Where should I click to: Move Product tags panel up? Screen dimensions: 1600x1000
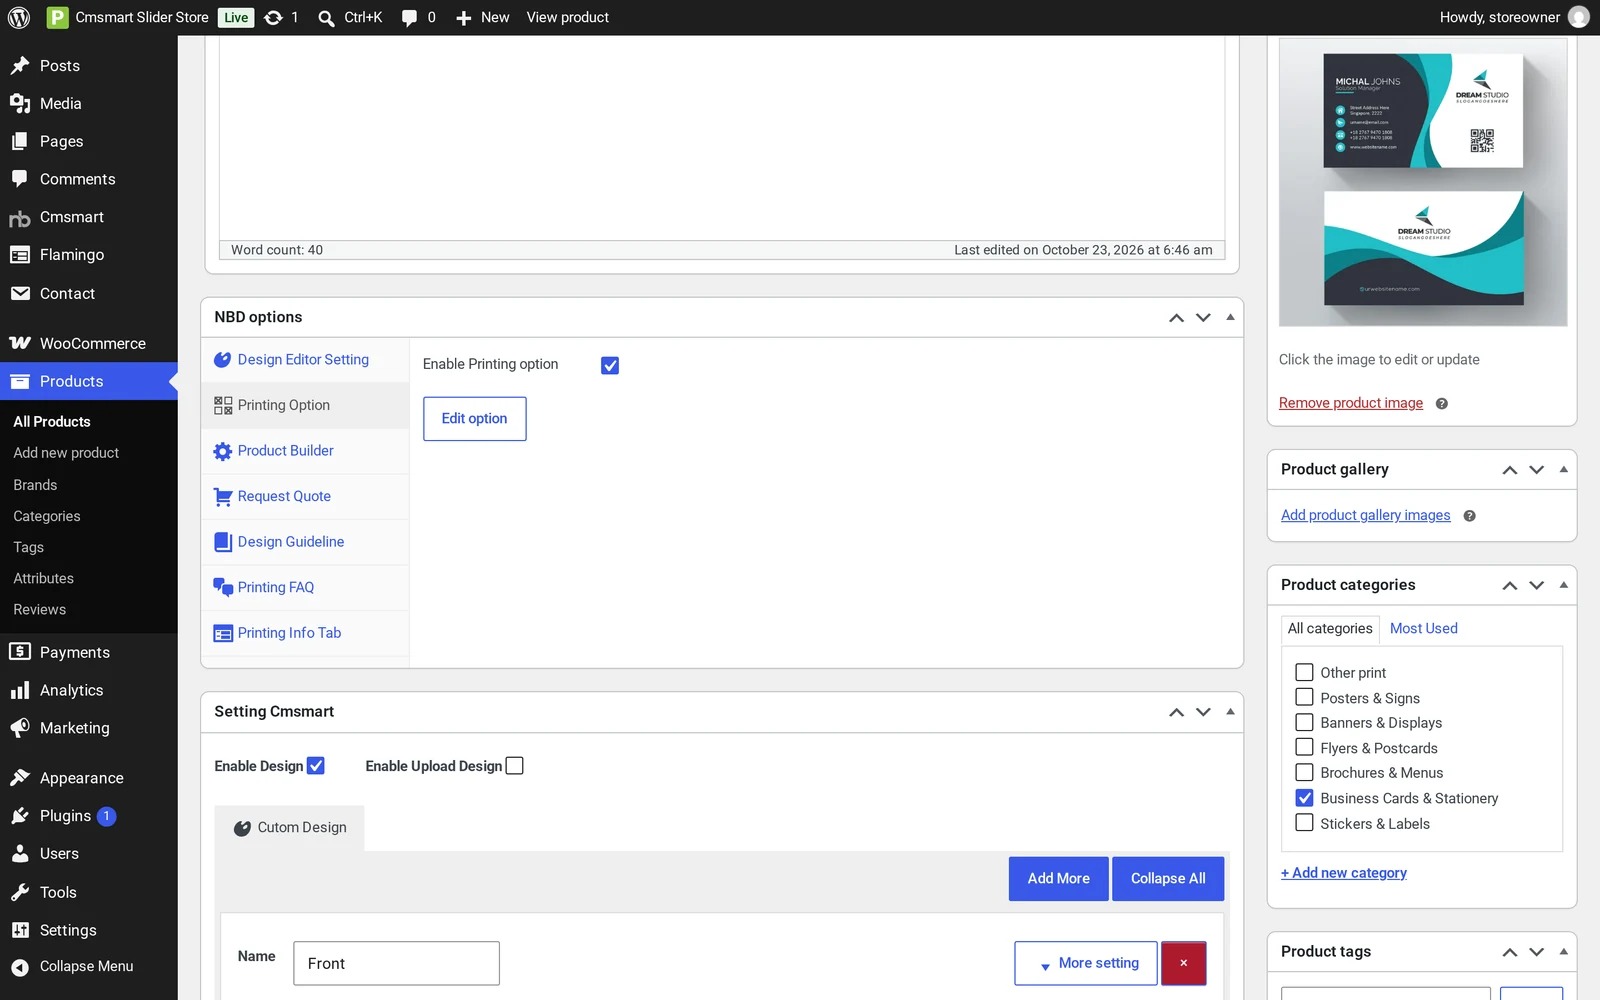pyautogui.click(x=1510, y=952)
